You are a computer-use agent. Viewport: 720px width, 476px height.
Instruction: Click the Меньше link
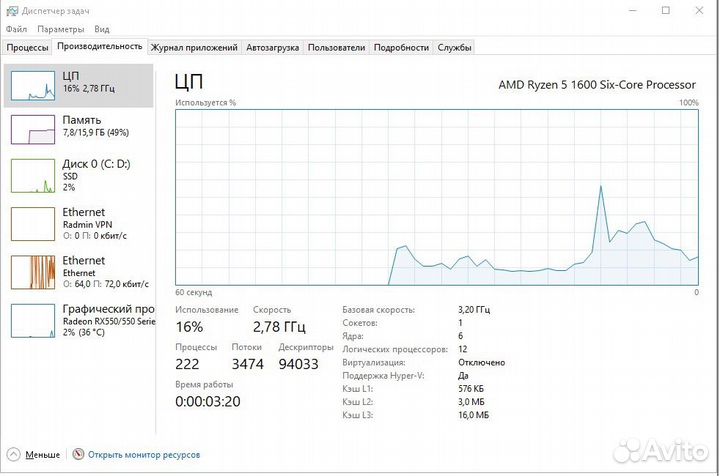tap(42, 455)
